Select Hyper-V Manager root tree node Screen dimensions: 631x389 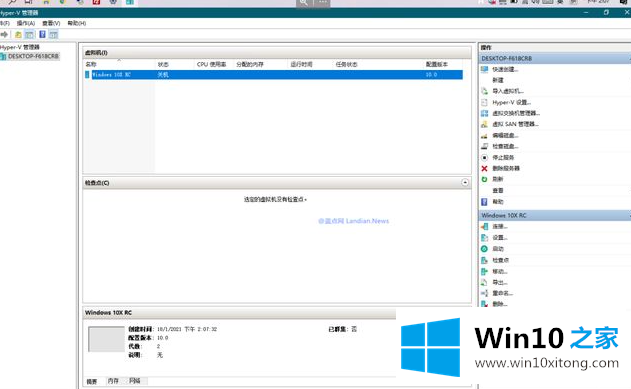coord(20,47)
